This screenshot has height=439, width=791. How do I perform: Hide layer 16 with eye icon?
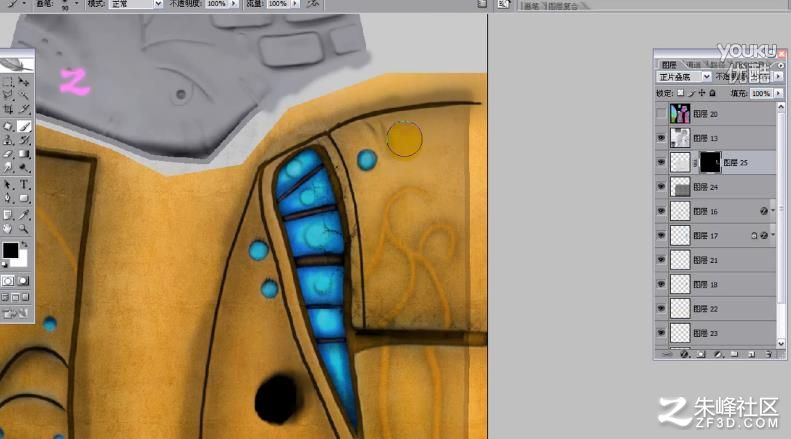click(x=661, y=211)
